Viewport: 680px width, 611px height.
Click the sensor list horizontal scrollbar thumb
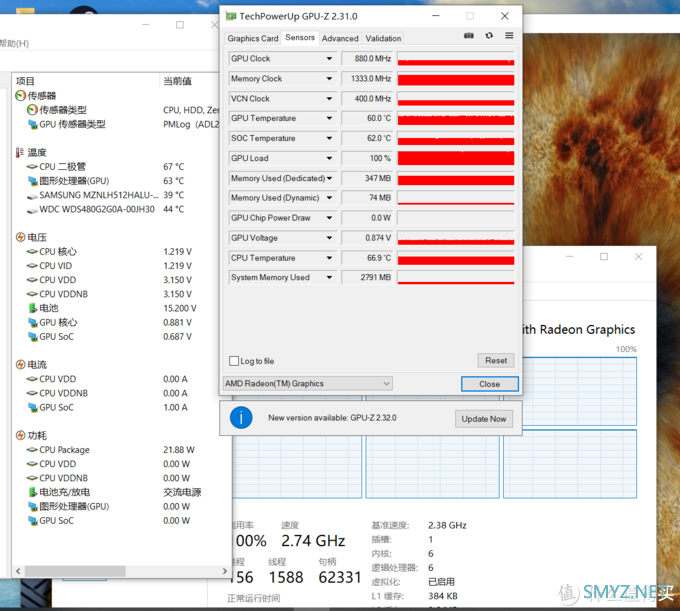click(x=75, y=571)
